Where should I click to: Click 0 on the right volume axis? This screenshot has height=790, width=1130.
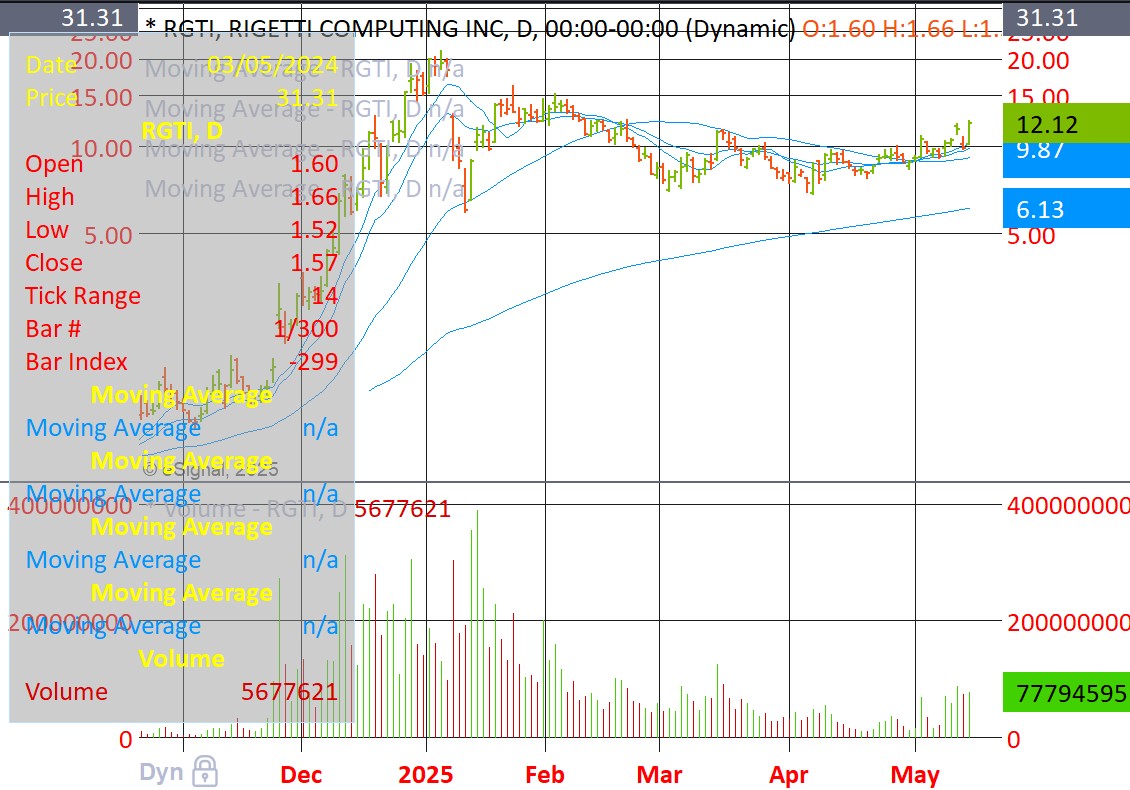click(1013, 740)
